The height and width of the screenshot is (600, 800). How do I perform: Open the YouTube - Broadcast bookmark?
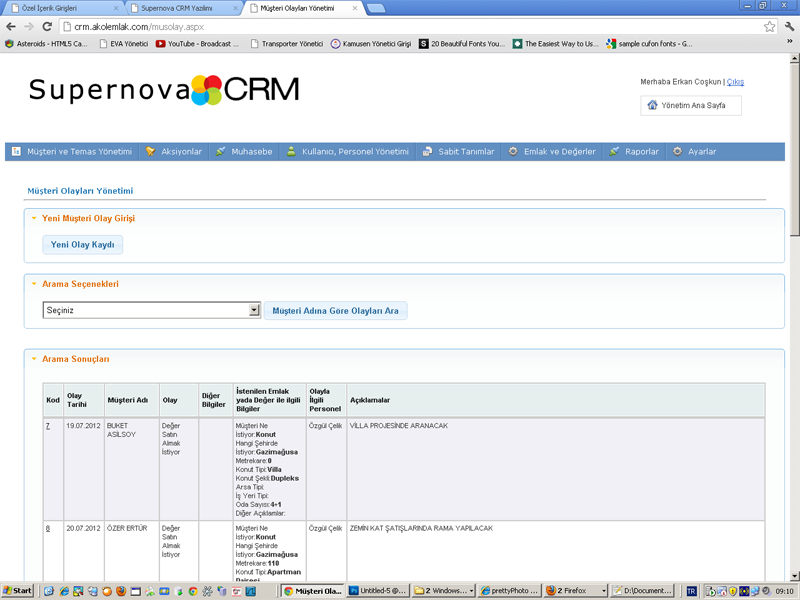click(197, 44)
